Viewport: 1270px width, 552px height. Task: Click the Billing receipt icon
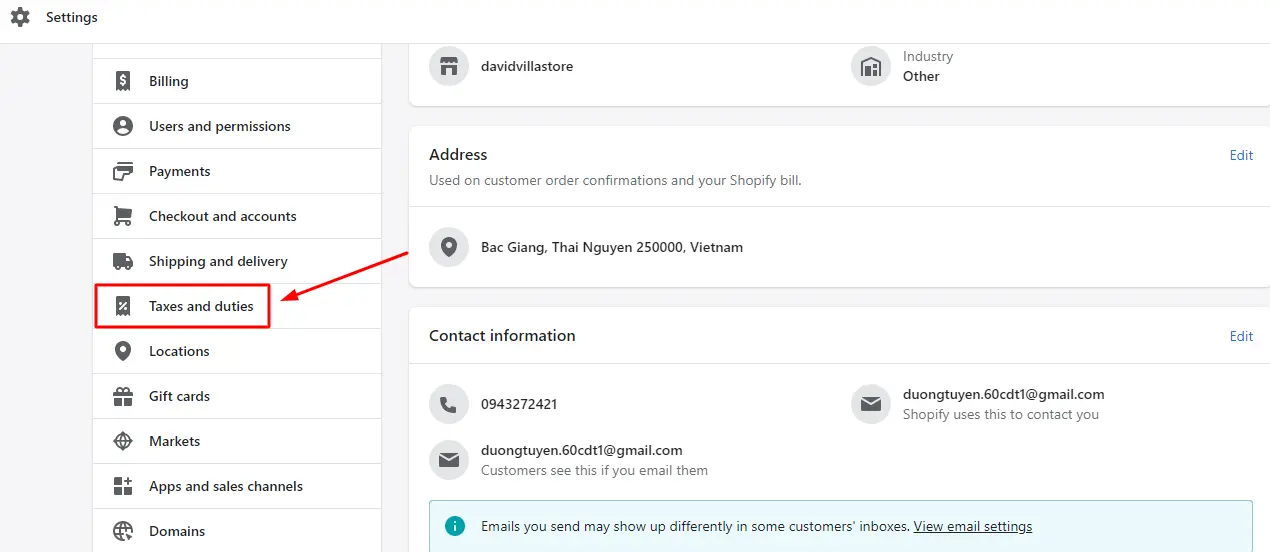pos(123,81)
